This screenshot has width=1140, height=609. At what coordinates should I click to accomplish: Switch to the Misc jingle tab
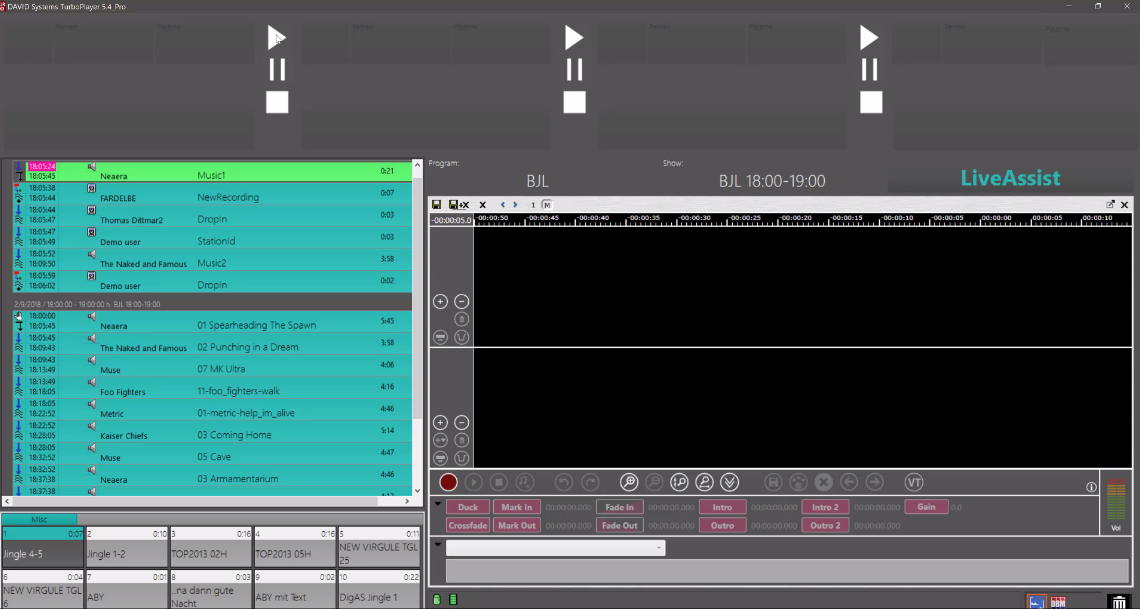[x=39, y=519]
